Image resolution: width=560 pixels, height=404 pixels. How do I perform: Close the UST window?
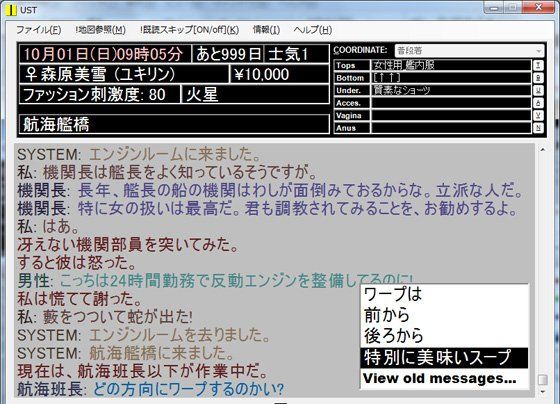539,7
